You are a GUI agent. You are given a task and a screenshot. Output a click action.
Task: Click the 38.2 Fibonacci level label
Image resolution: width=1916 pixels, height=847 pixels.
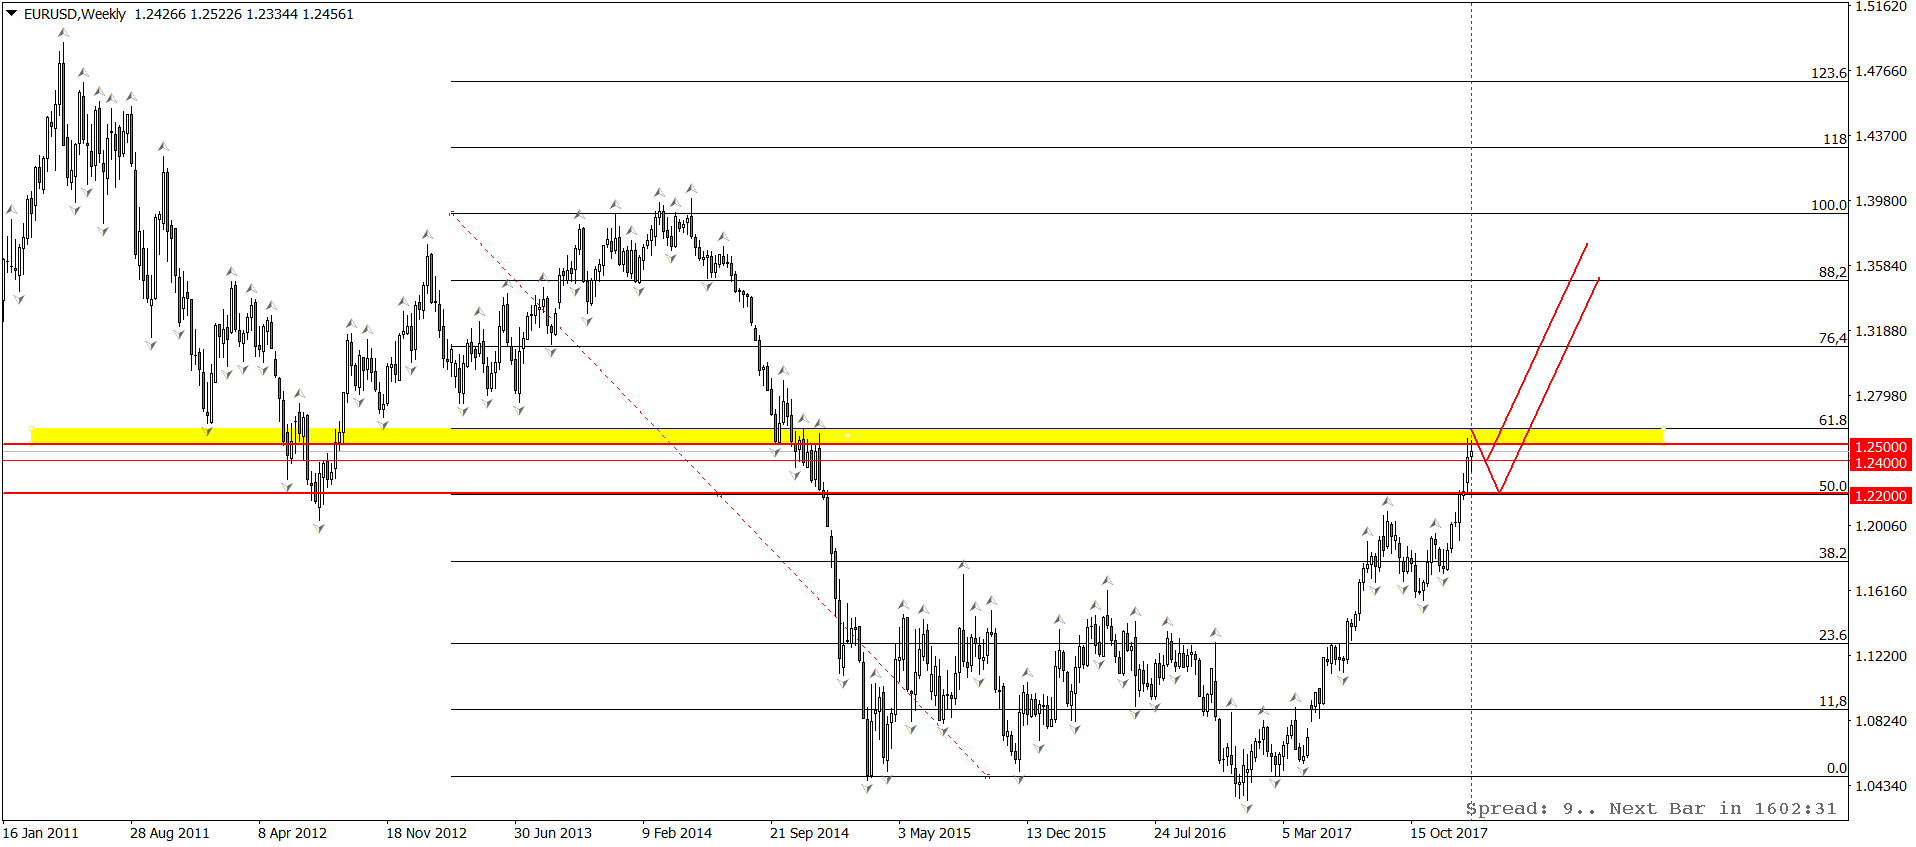click(x=1832, y=553)
